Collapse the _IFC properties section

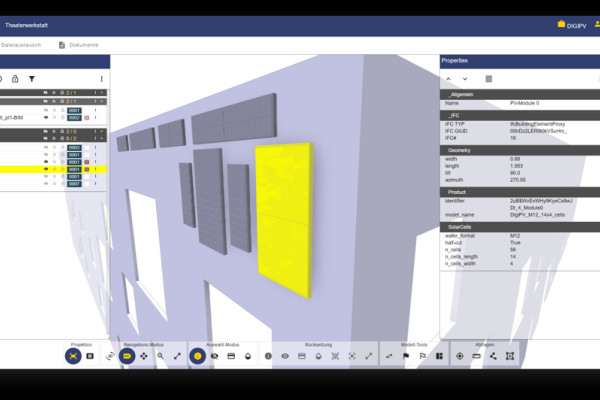point(520,115)
